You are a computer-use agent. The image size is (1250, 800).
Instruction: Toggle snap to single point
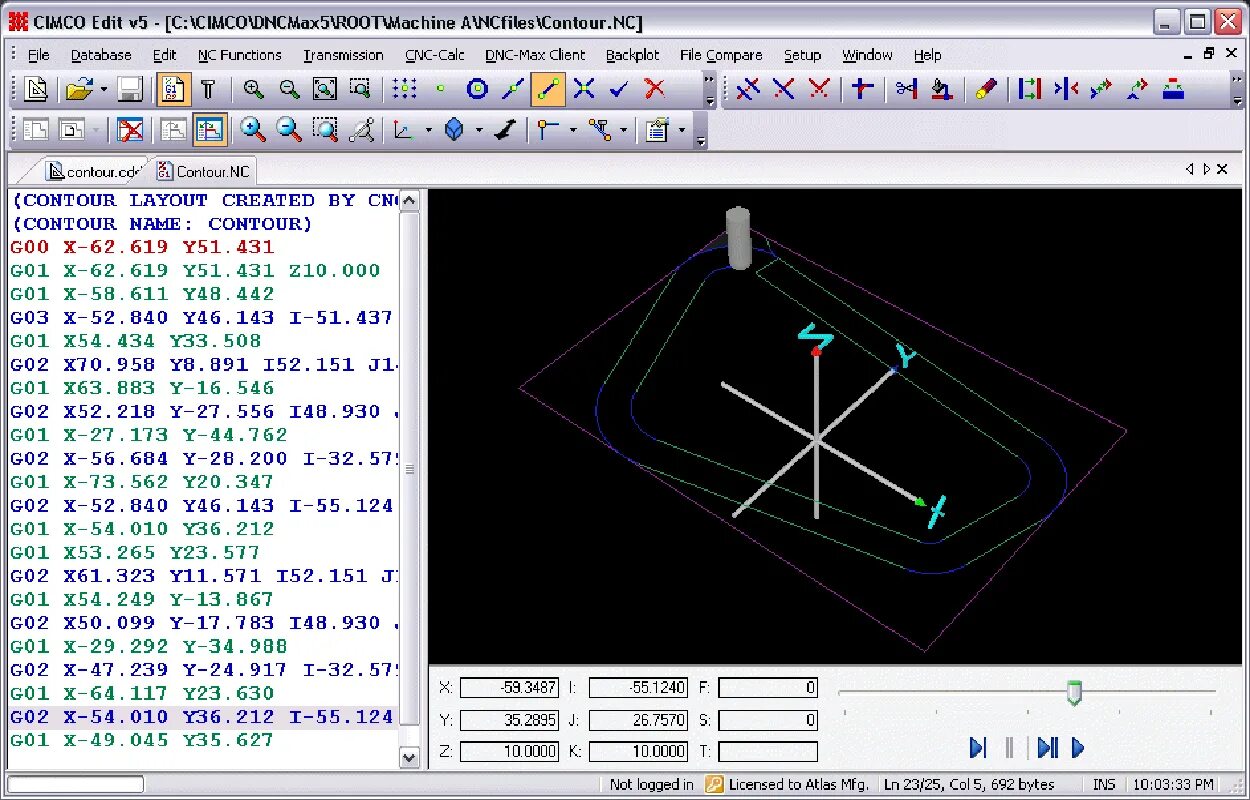click(440, 89)
